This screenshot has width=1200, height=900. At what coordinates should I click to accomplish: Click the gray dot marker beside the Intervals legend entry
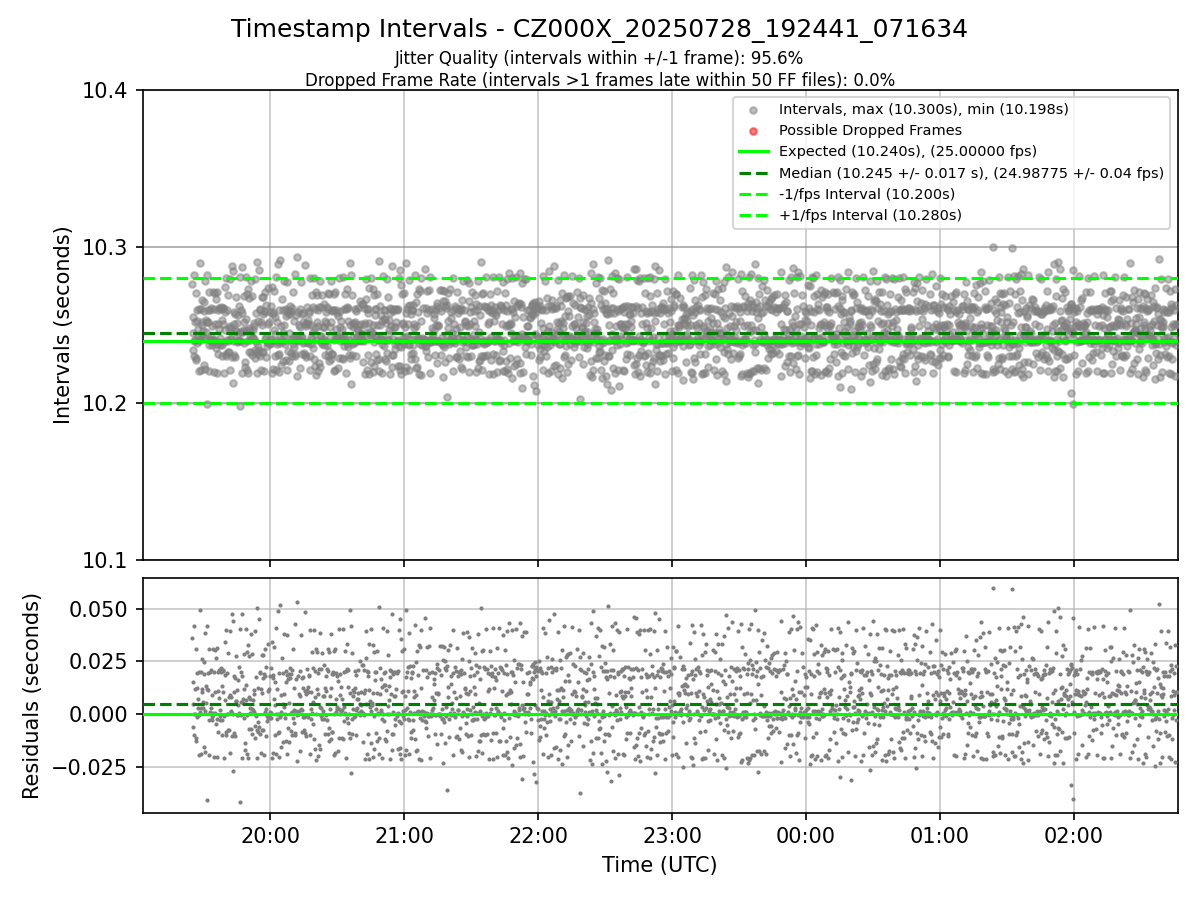pos(754,110)
